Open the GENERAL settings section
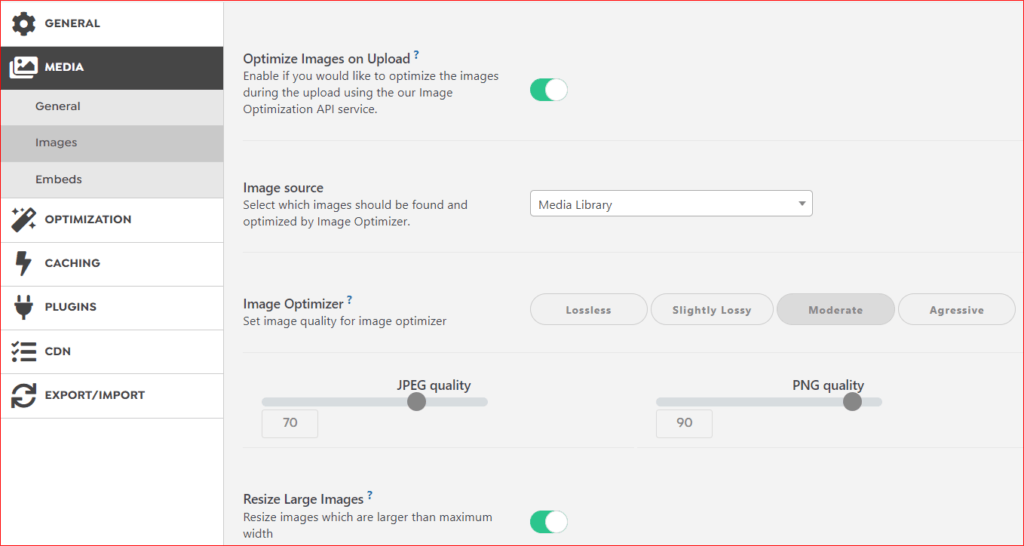The image size is (1024, 546). pos(112,24)
